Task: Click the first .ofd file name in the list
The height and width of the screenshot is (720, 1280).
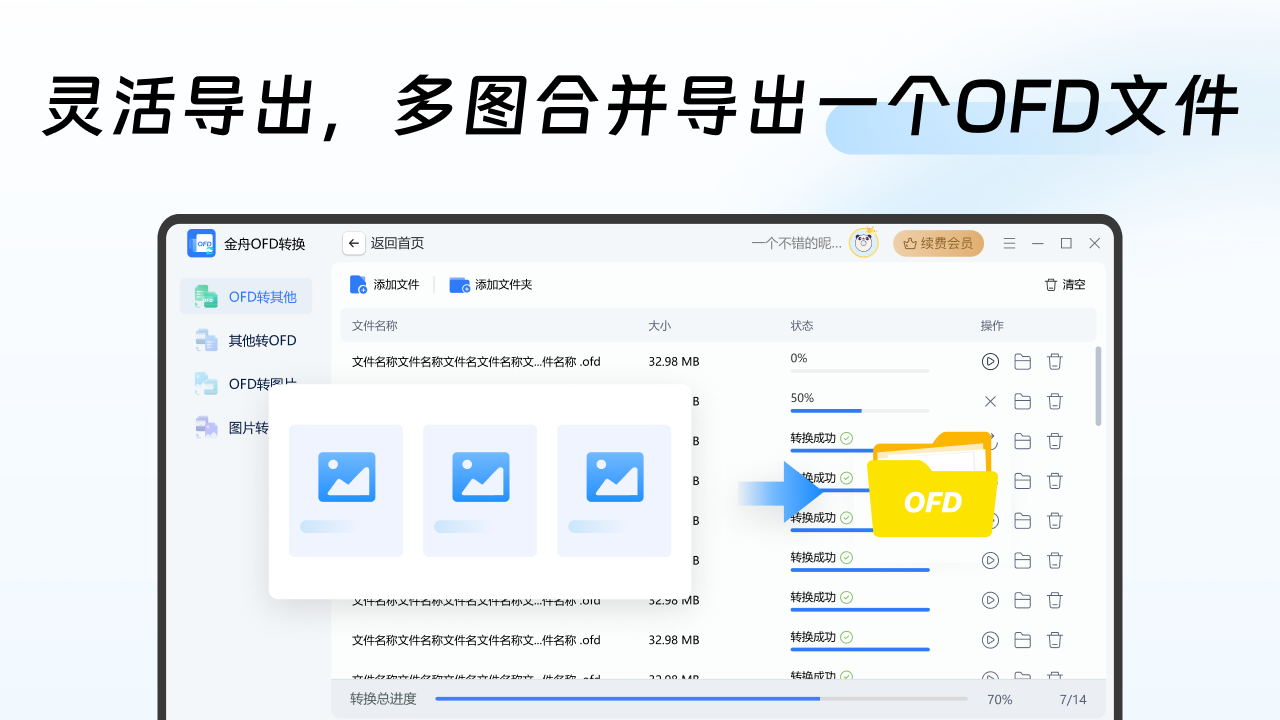Action: click(476, 361)
